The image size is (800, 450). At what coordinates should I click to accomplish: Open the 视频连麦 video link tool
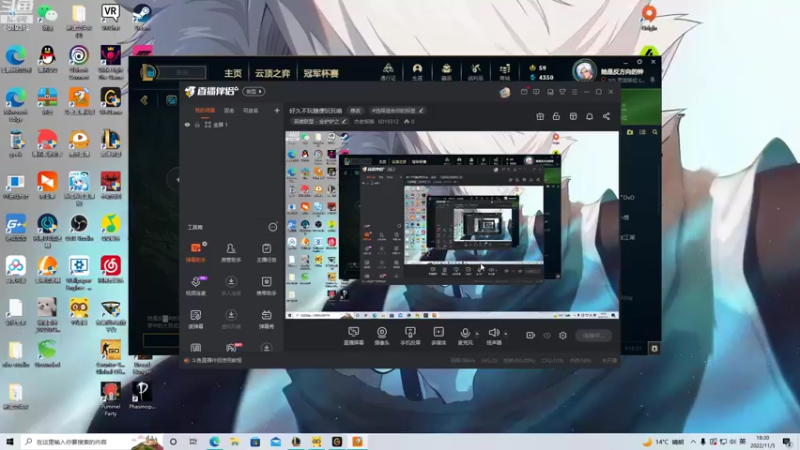click(196, 286)
